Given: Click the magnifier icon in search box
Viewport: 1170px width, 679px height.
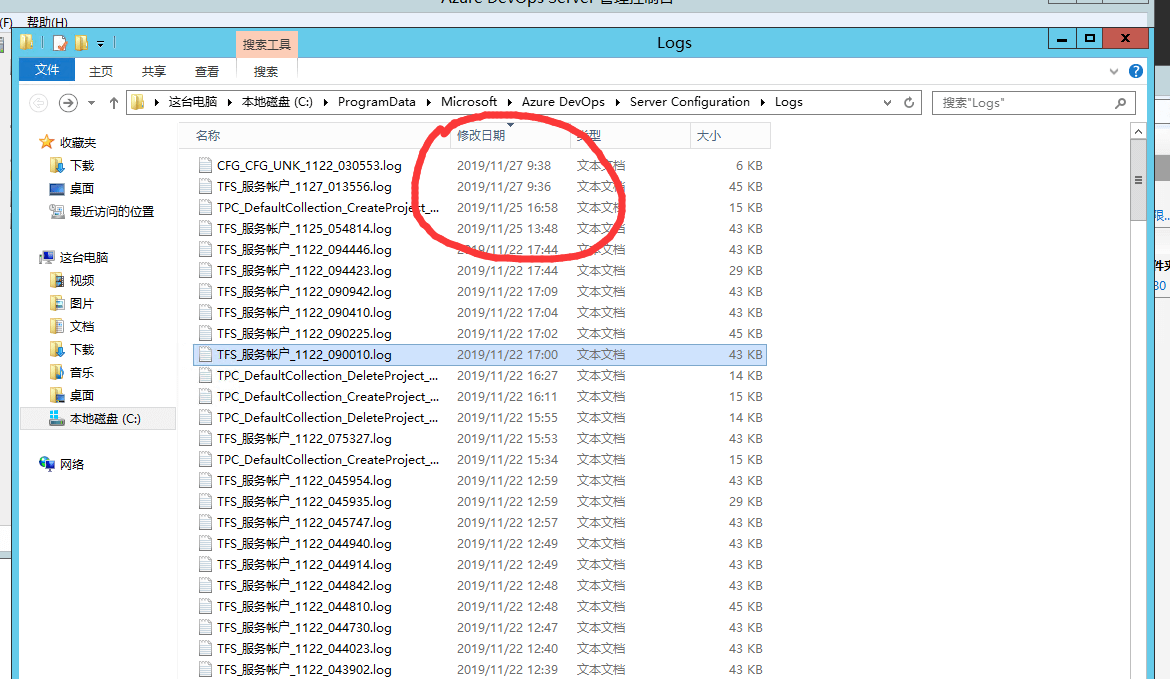Looking at the screenshot, I should tap(1121, 102).
